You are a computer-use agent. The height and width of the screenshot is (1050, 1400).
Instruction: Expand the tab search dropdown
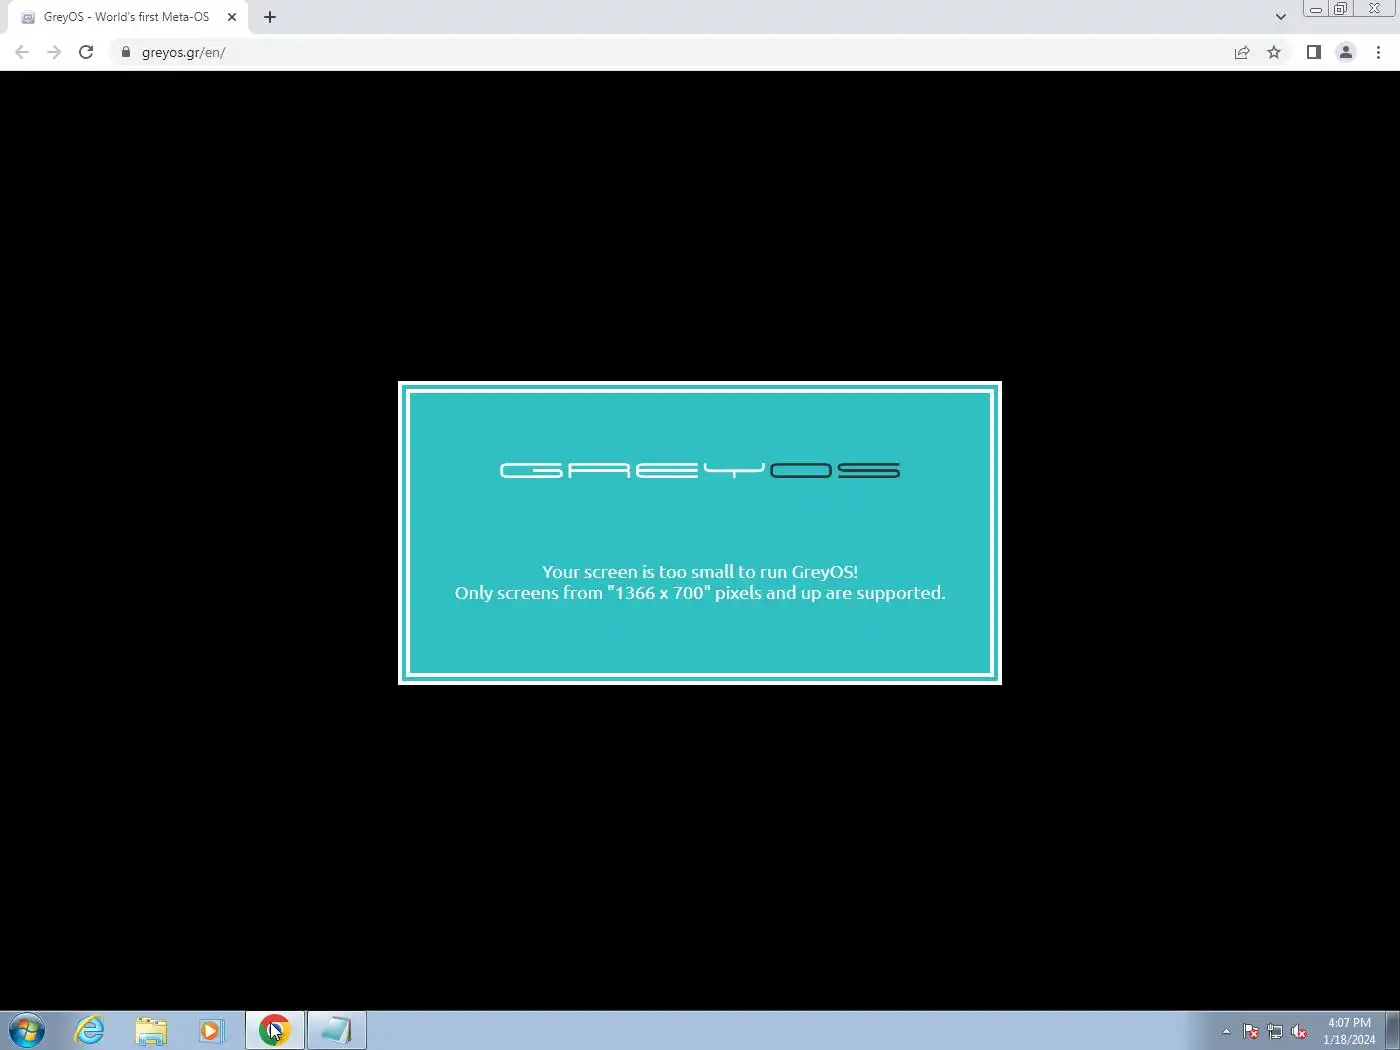tap(1281, 17)
